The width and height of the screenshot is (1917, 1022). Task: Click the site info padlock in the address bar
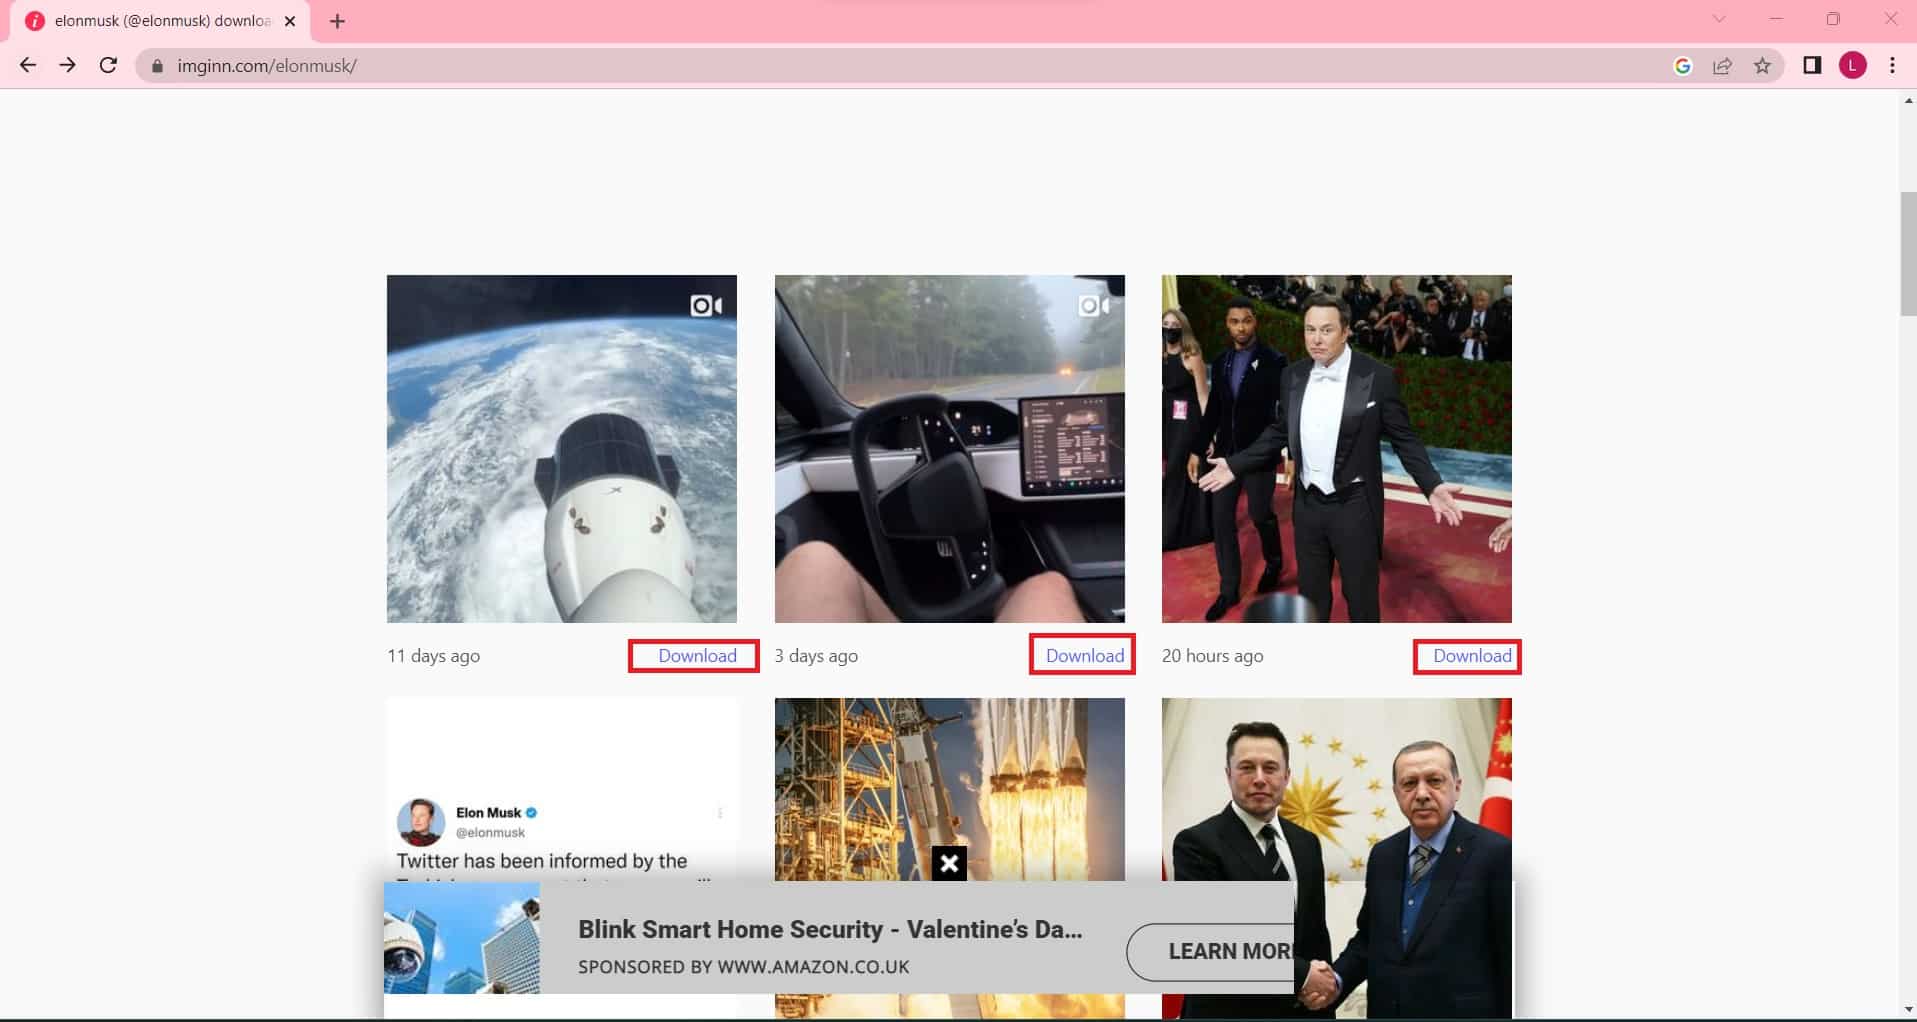(157, 66)
